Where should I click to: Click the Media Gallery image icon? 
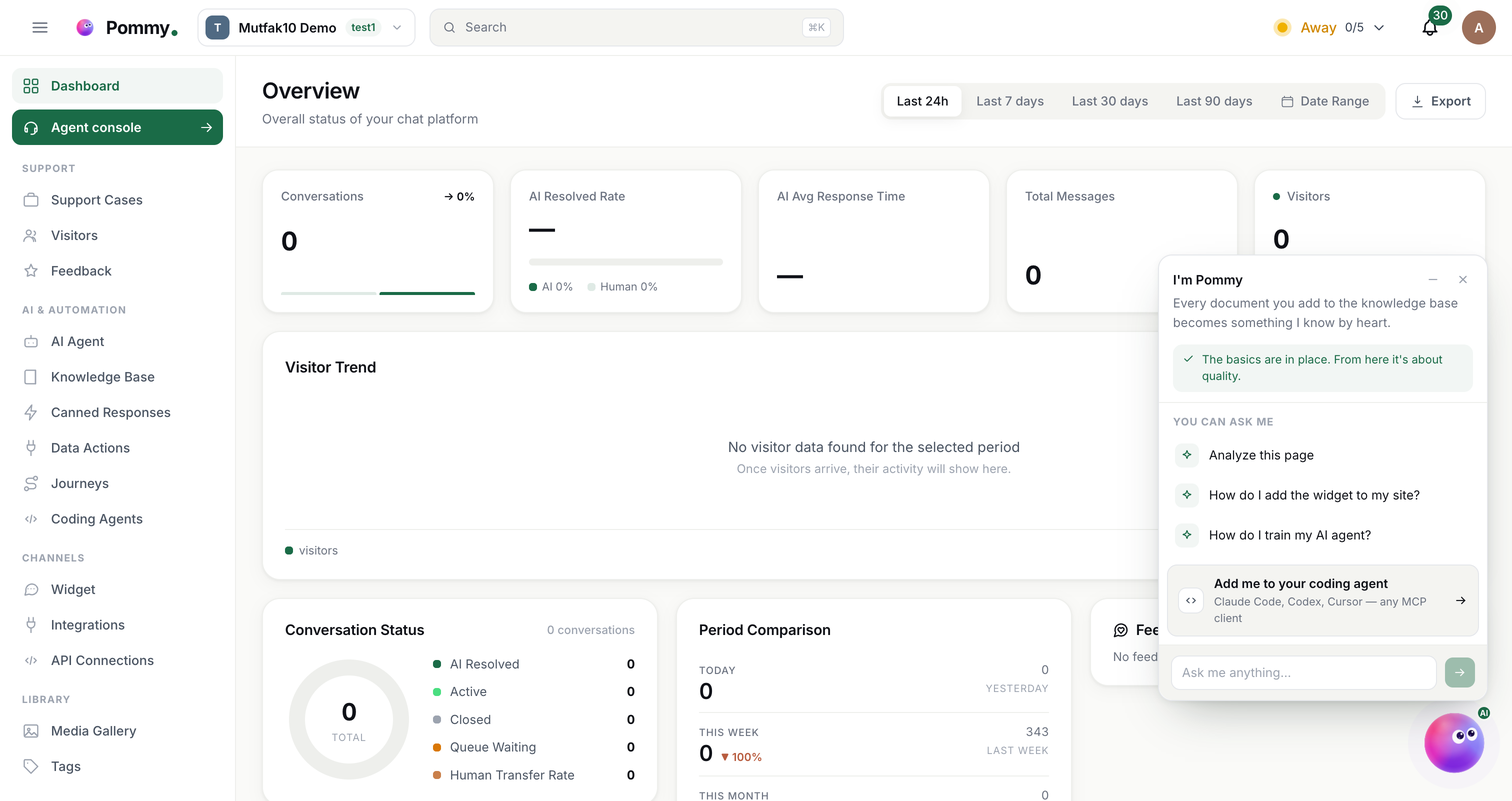pyautogui.click(x=31, y=731)
